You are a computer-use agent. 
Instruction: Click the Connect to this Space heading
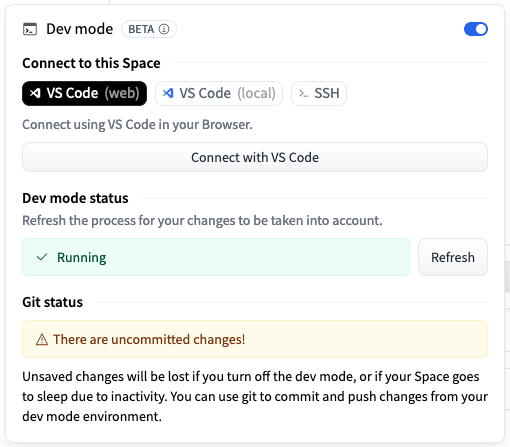tap(91, 63)
